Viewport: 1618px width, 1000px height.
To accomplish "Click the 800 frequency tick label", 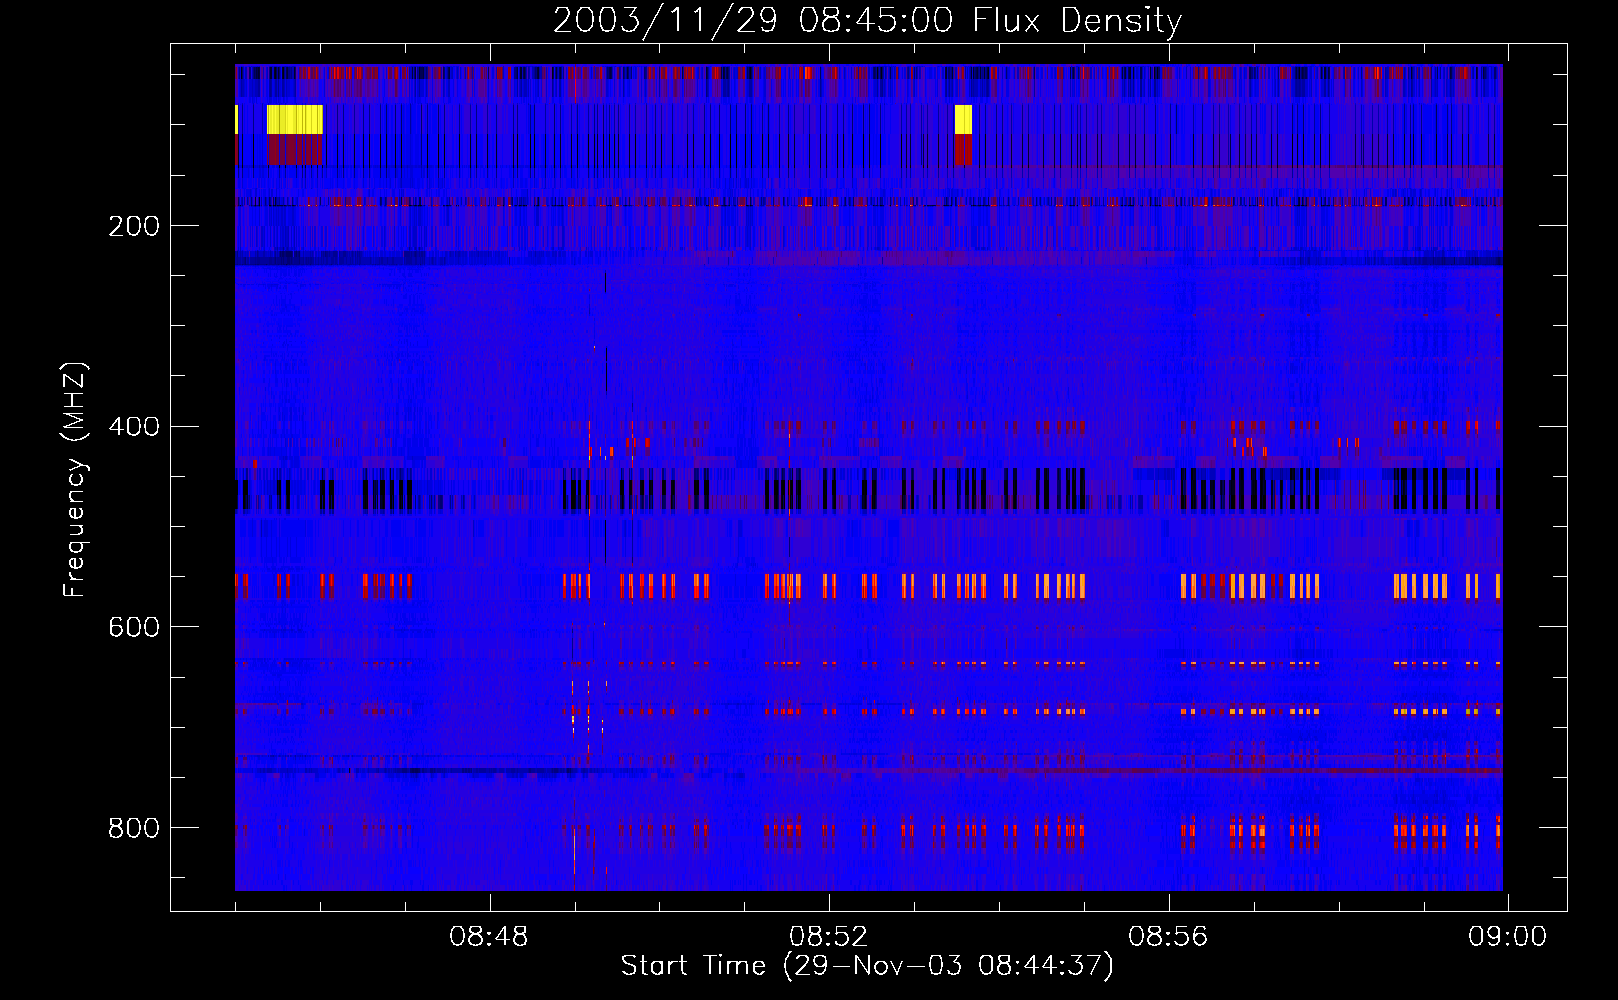I will (134, 828).
